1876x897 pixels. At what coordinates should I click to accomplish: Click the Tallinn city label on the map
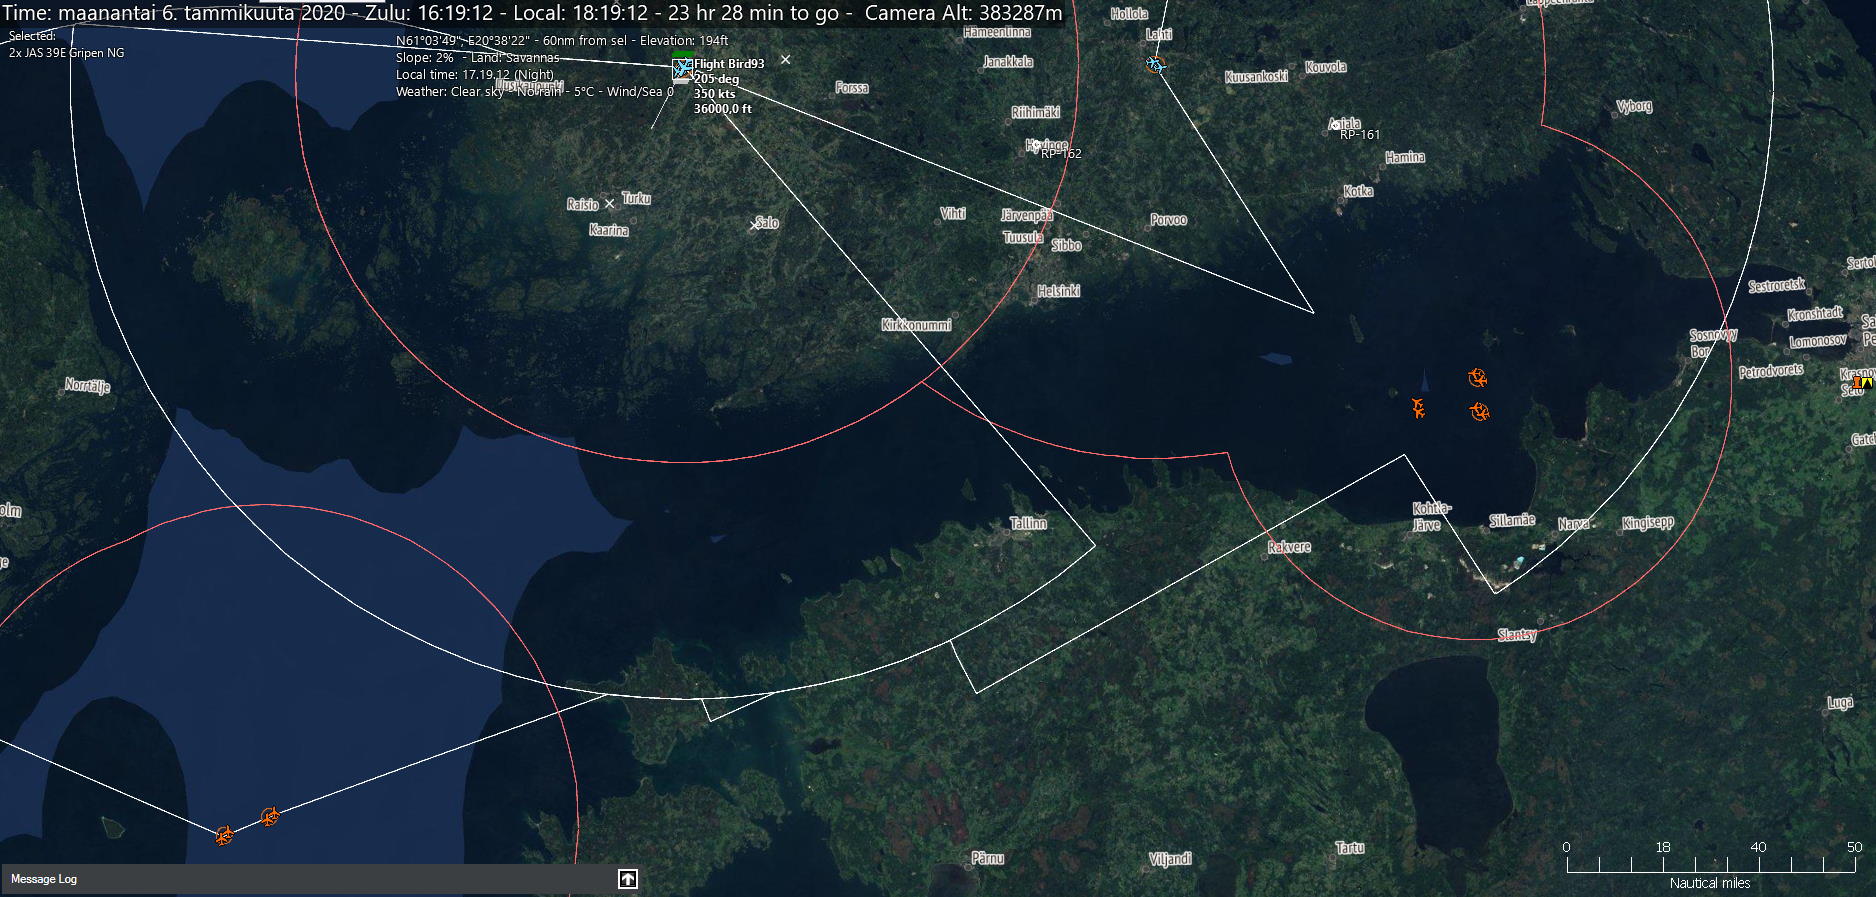[1027, 523]
